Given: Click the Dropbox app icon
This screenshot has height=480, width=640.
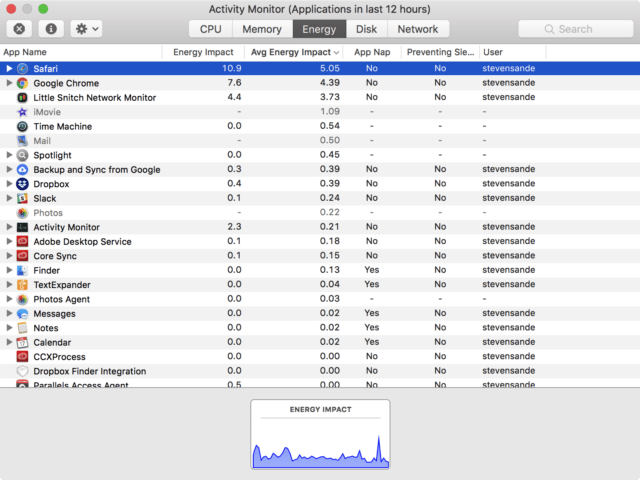Looking at the screenshot, I should 22,184.
